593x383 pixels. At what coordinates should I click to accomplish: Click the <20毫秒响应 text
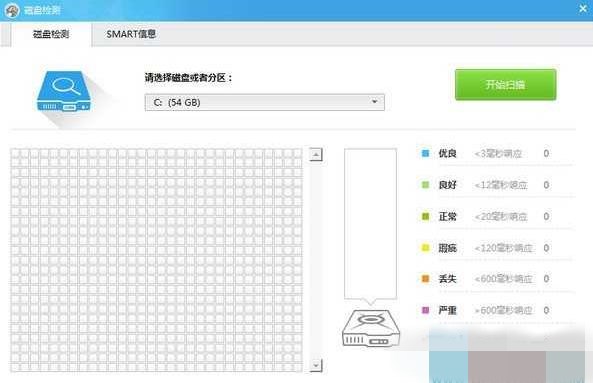pos(501,216)
